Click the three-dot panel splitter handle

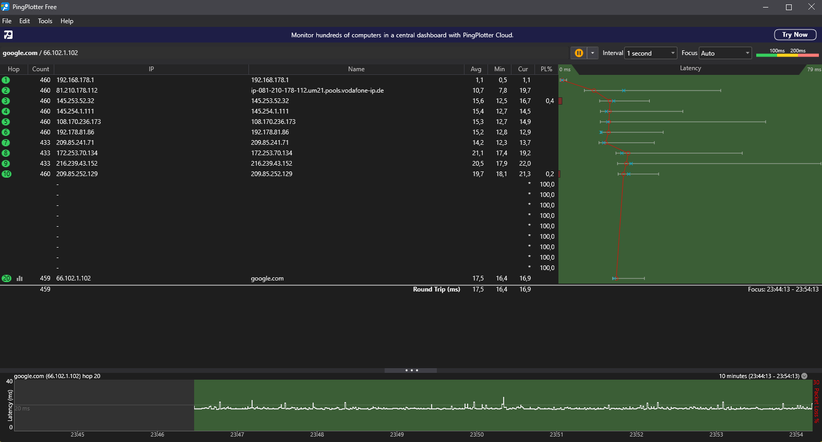point(411,370)
